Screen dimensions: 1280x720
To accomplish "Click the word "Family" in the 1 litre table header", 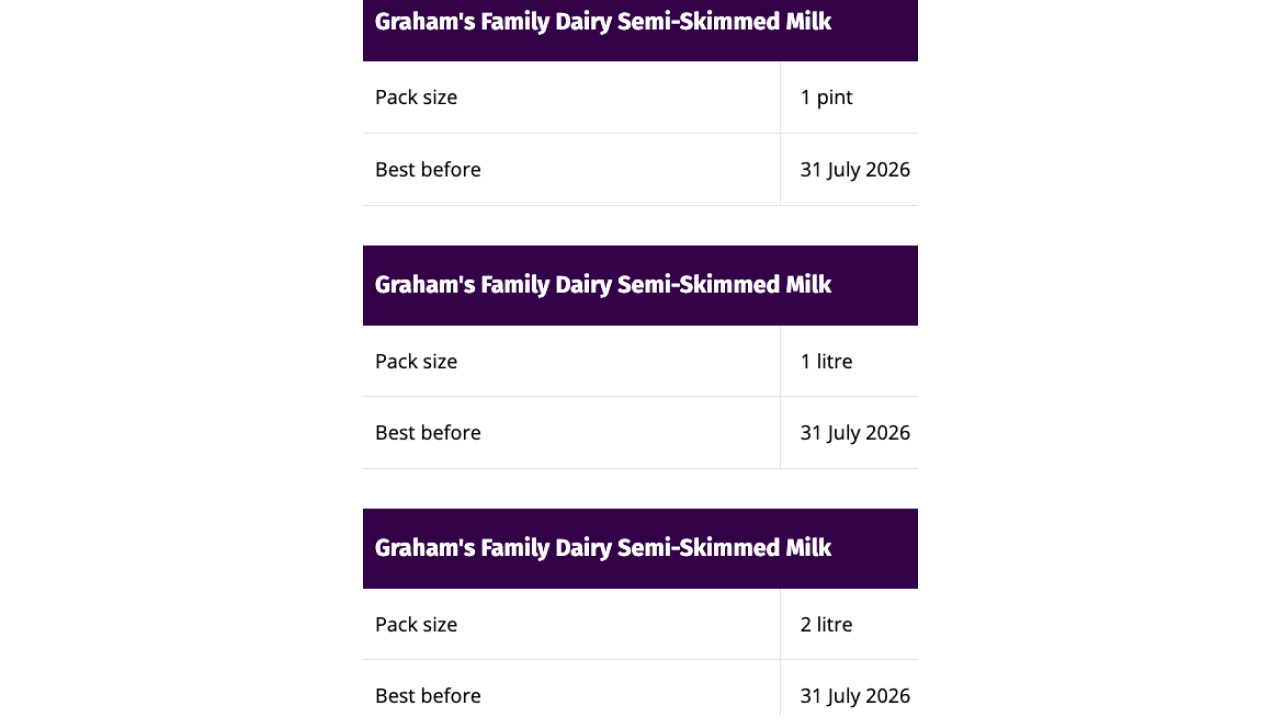I will (515, 285).
